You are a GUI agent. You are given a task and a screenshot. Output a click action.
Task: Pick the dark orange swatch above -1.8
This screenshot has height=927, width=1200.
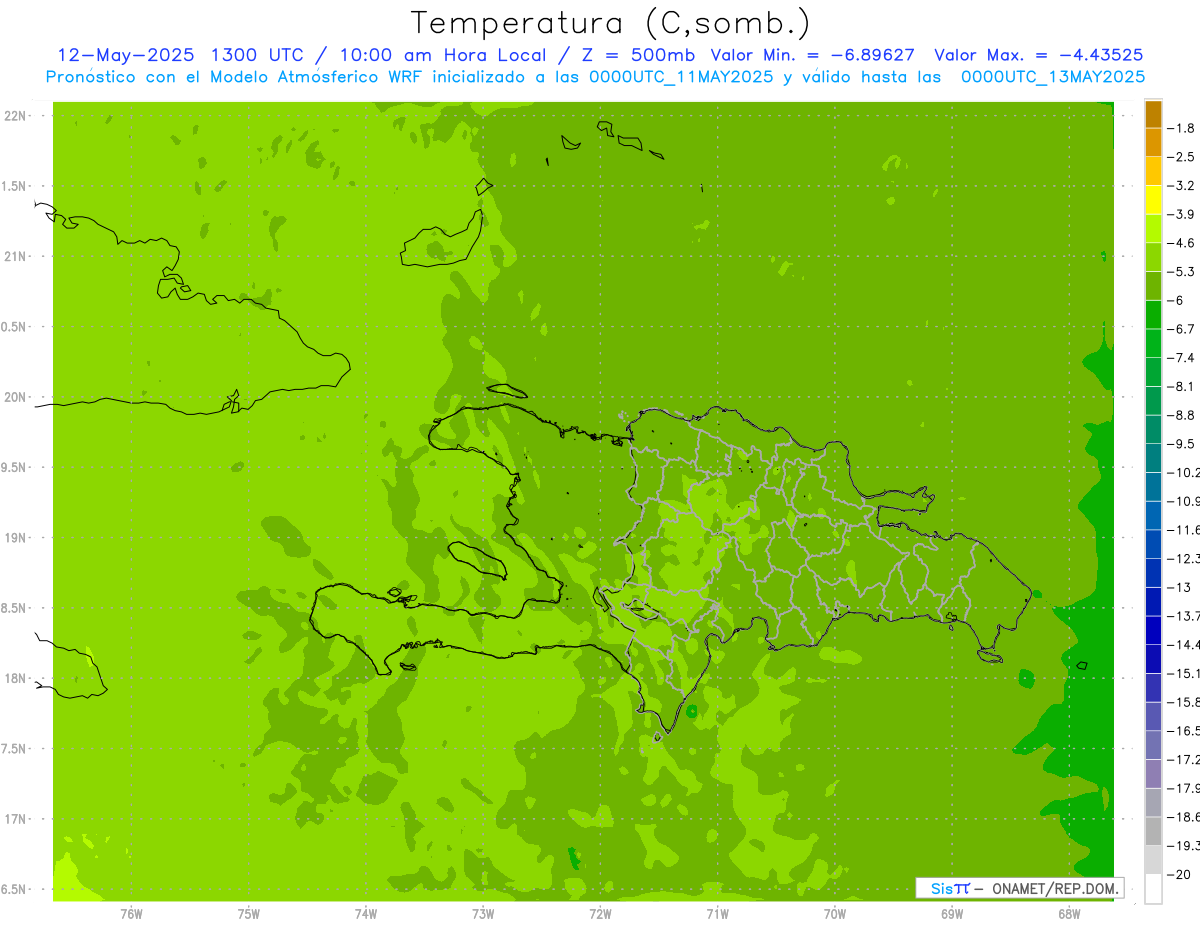(x=1153, y=114)
